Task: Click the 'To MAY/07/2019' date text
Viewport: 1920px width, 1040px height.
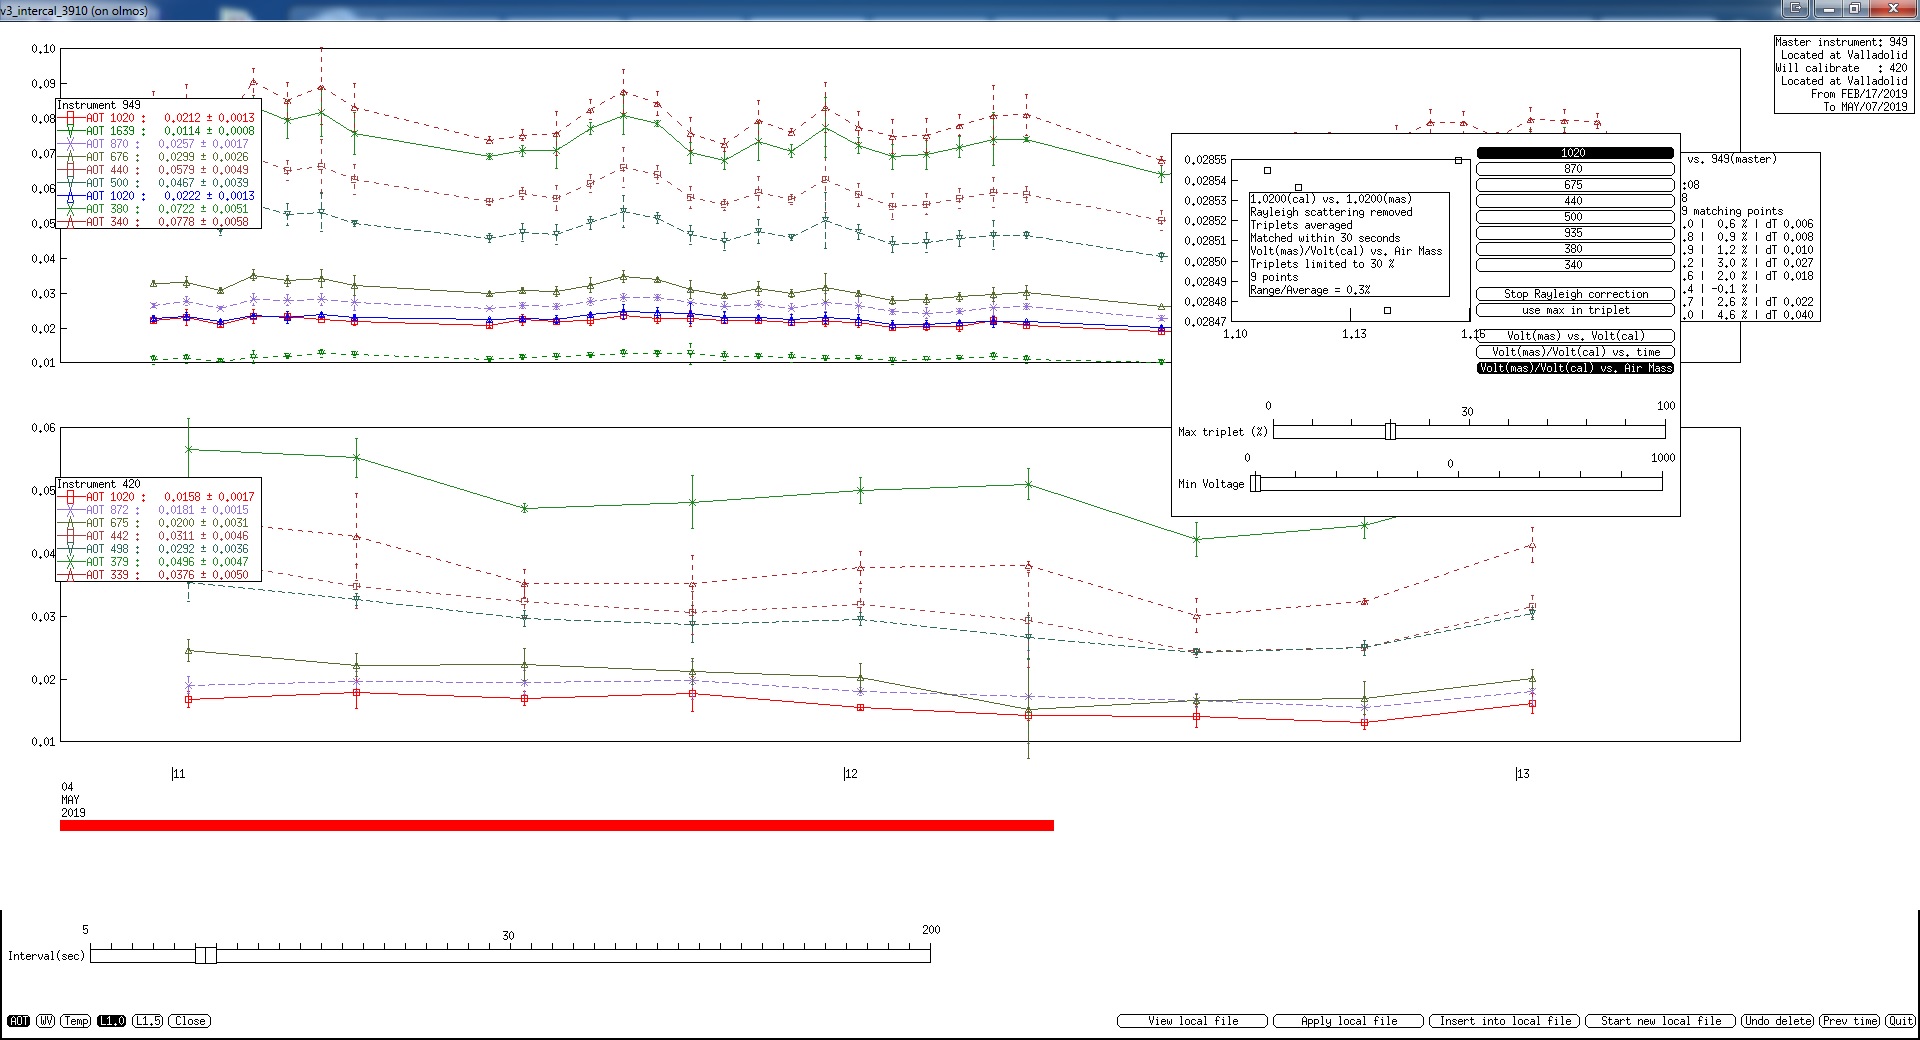Action: [1865, 107]
